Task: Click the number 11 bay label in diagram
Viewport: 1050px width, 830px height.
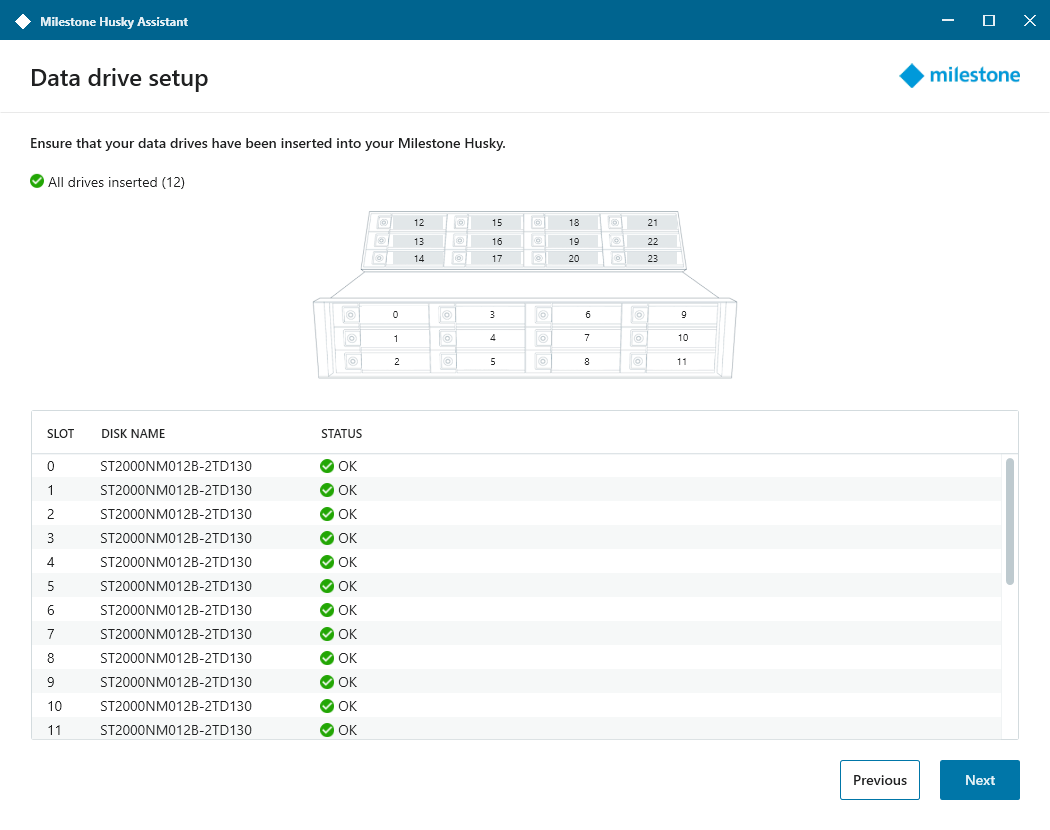Action: point(682,362)
